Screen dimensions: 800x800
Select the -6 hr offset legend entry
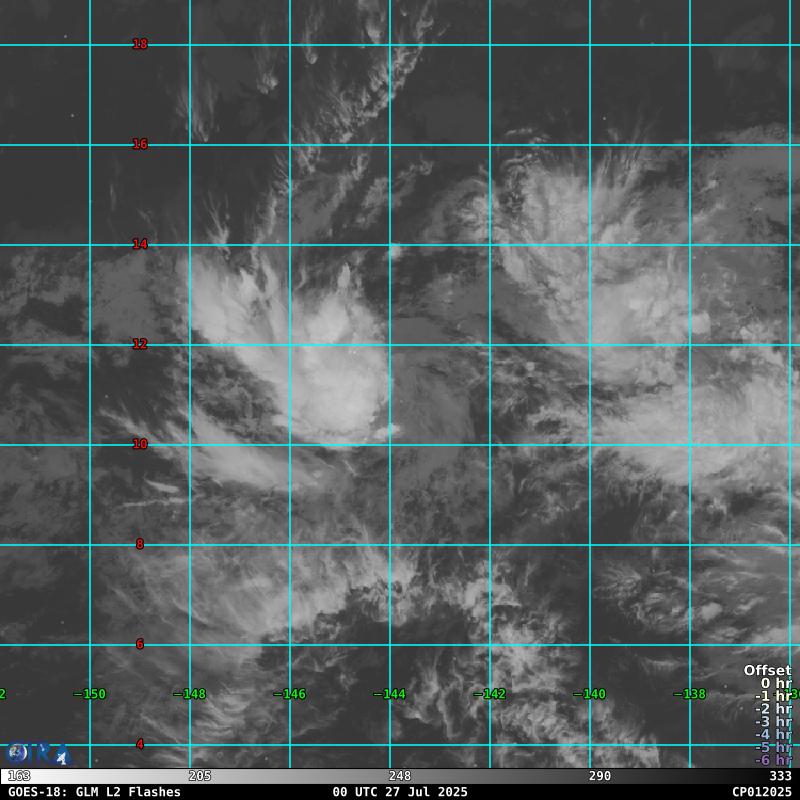(773, 760)
